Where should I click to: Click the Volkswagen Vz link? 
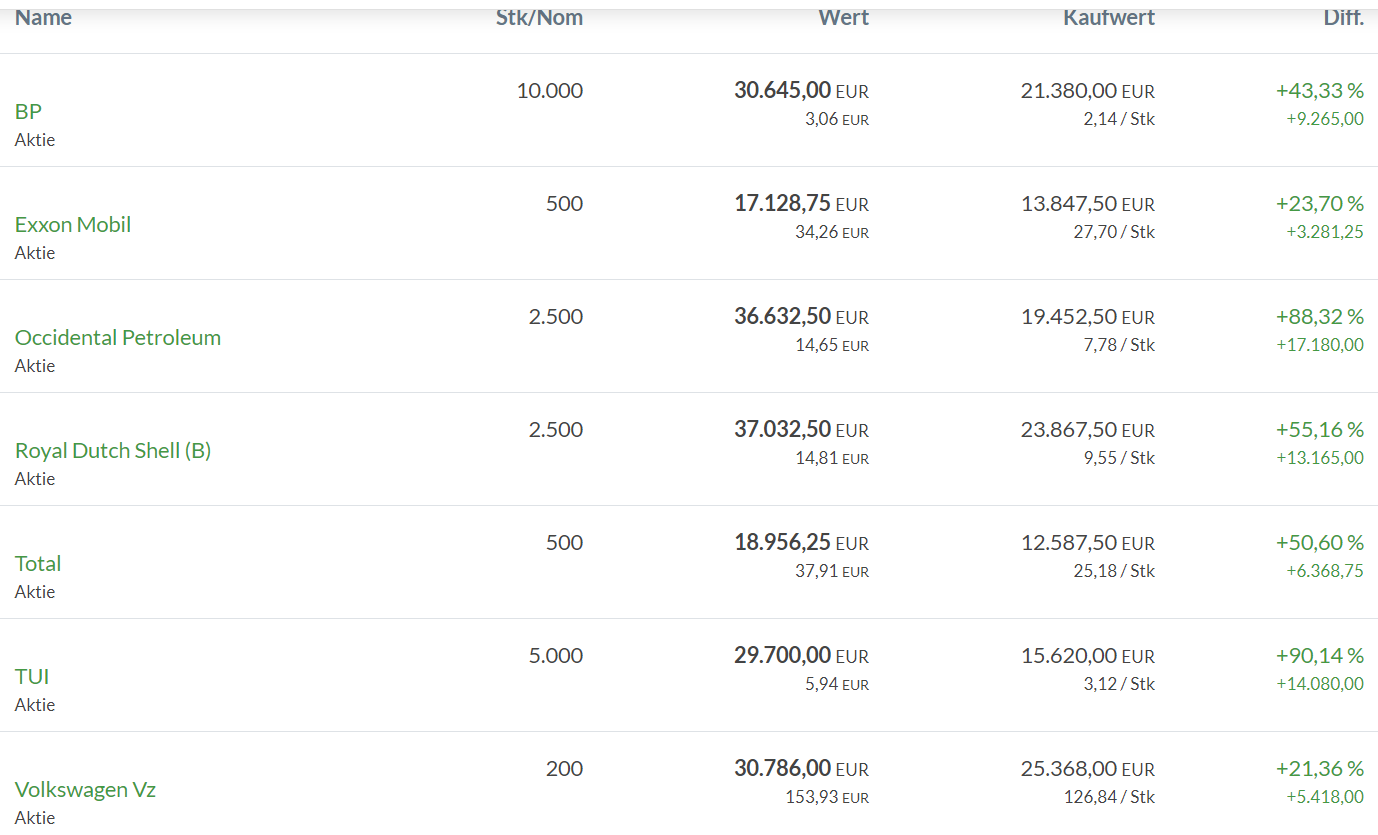pyautogui.click(x=85, y=789)
